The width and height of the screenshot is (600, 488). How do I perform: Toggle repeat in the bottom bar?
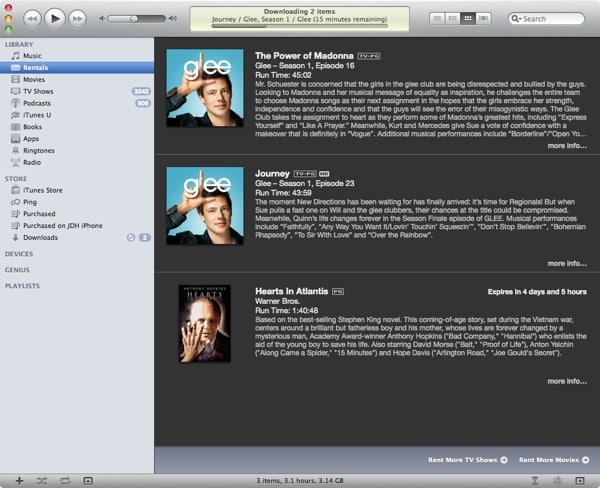[65, 481]
